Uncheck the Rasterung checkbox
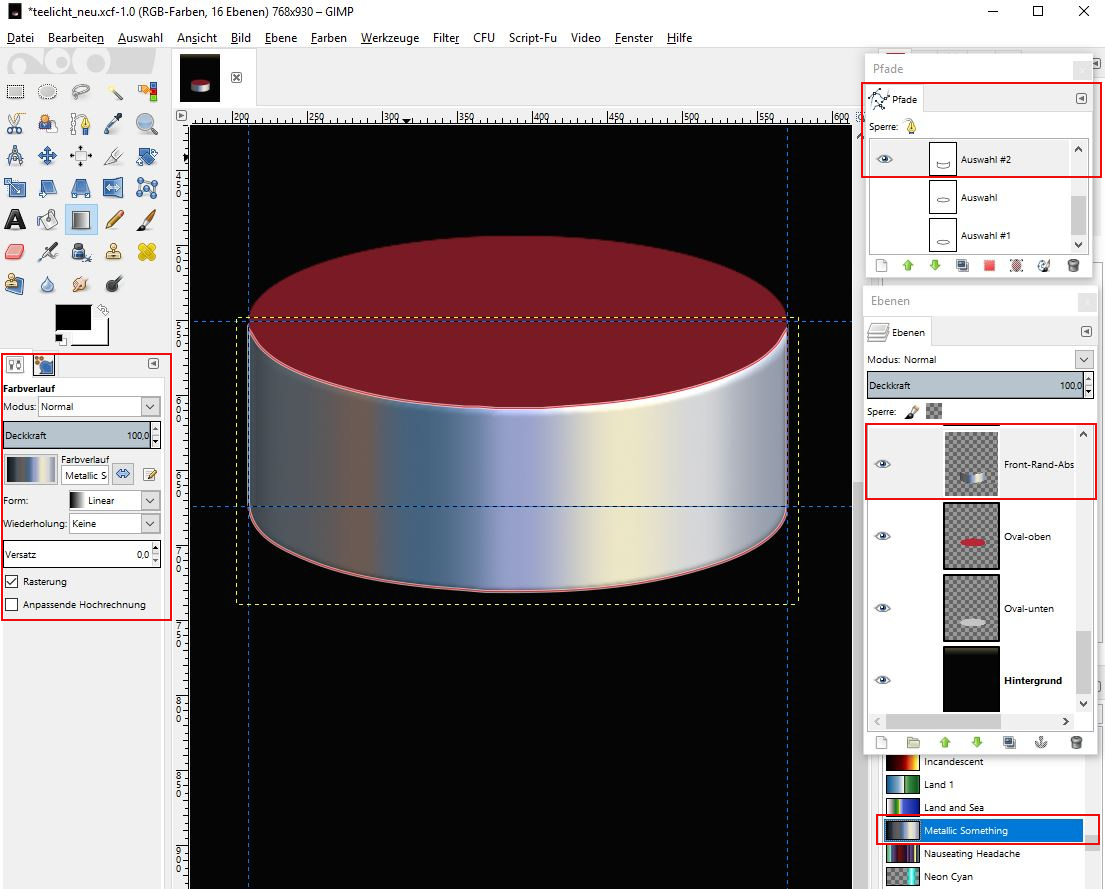The height and width of the screenshot is (889, 1105). click(12, 581)
